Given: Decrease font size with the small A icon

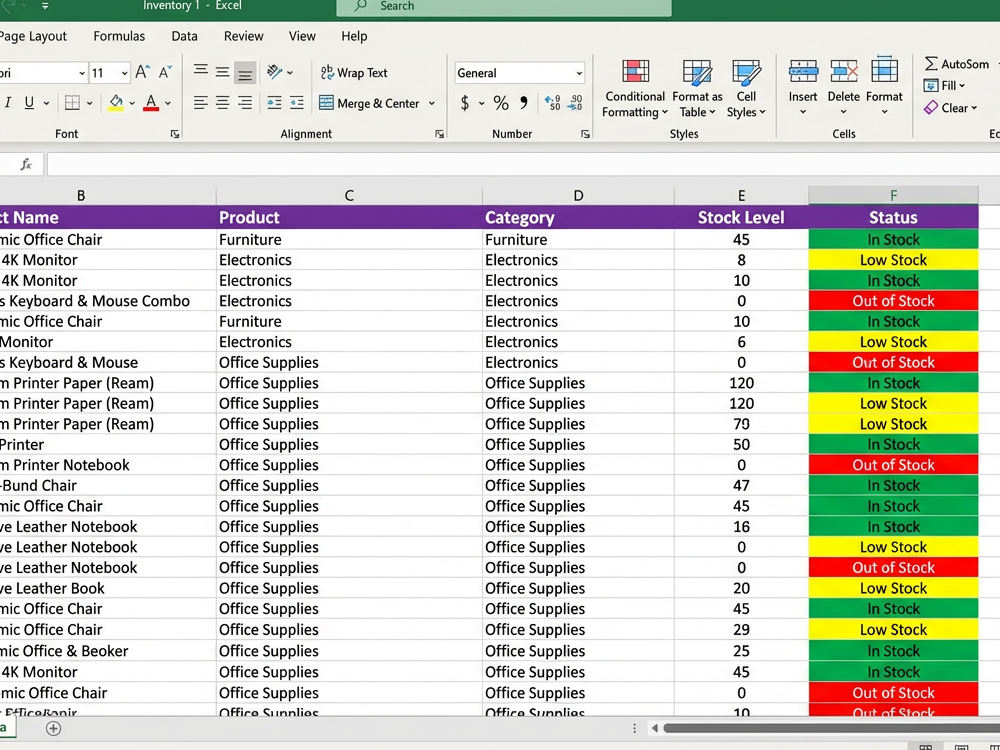Looking at the screenshot, I should click(165, 72).
